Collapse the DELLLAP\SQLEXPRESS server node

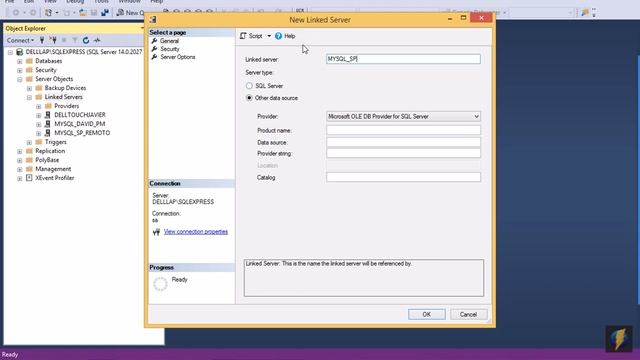pos(10,52)
